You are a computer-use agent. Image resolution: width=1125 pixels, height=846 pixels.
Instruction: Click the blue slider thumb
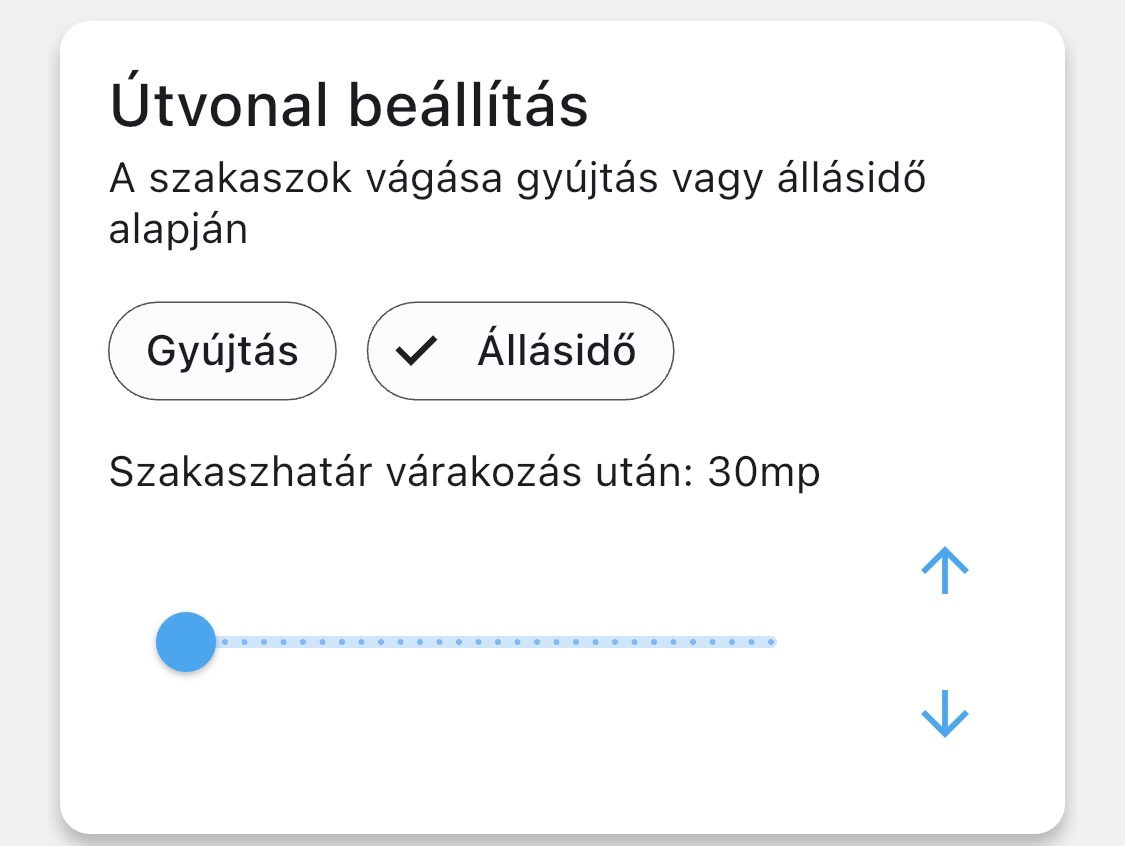[186, 642]
